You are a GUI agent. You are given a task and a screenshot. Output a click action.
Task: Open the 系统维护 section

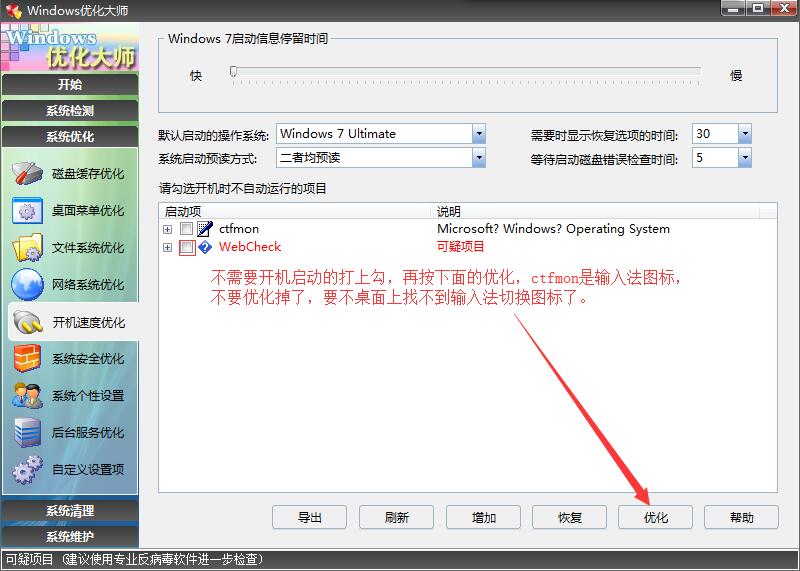[70, 537]
